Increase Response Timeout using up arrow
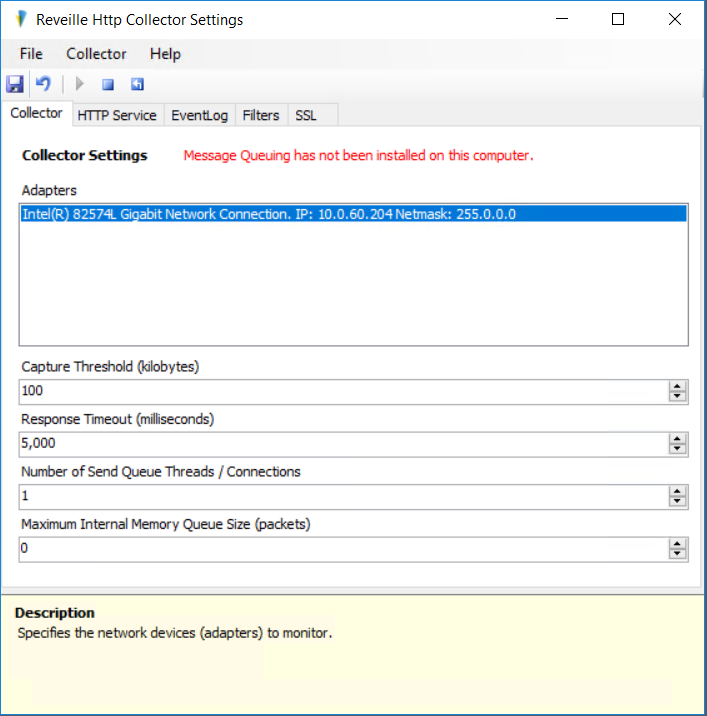The height and width of the screenshot is (716, 707). pyautogui.click(x=677, y=439)
